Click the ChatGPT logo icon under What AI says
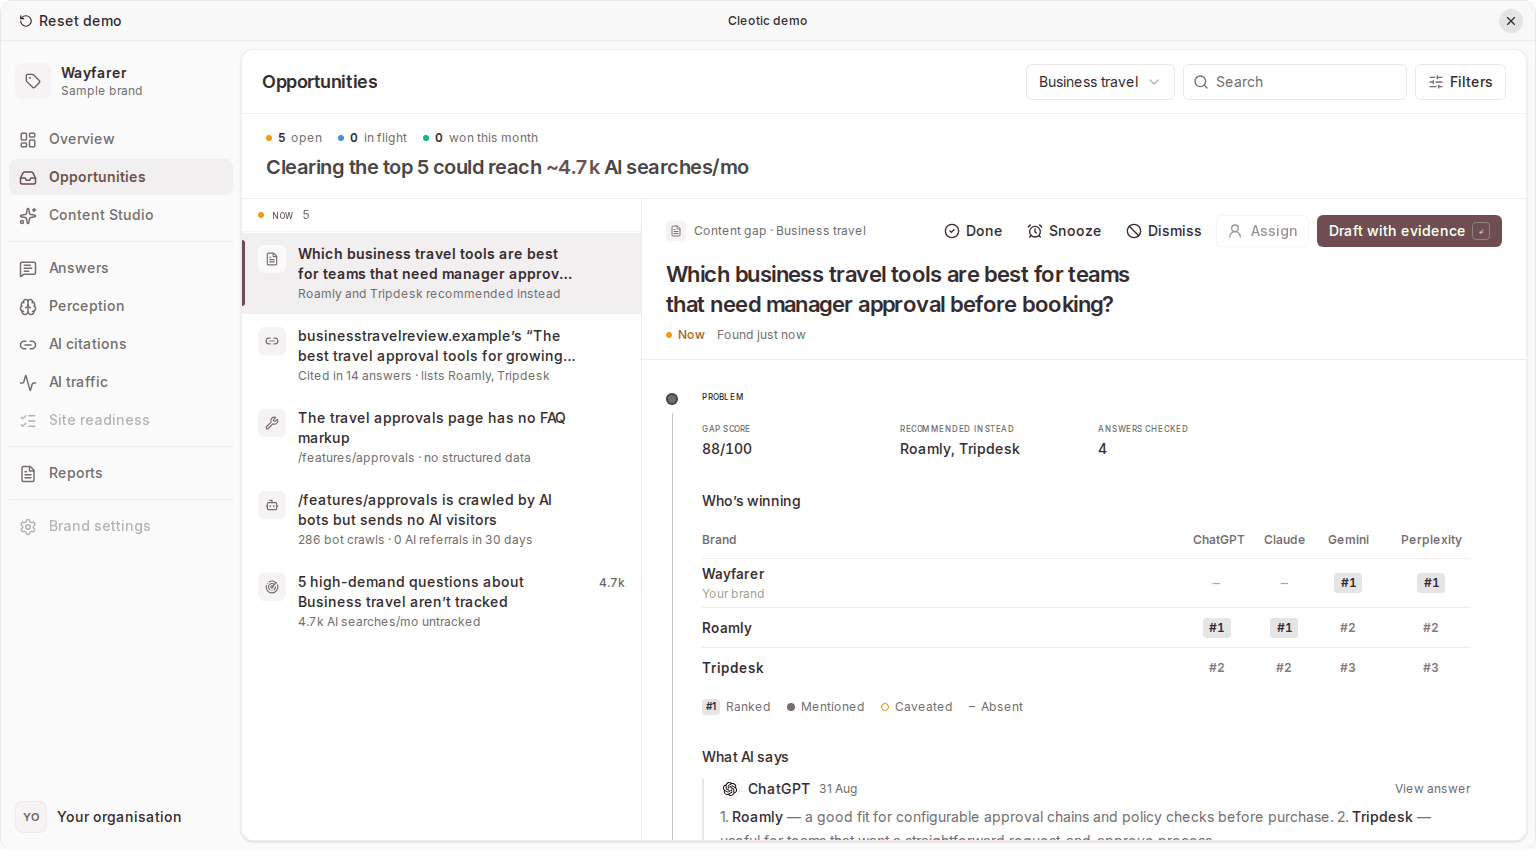The width and height of the screenshot is (1536, 851). coord(730,789)
